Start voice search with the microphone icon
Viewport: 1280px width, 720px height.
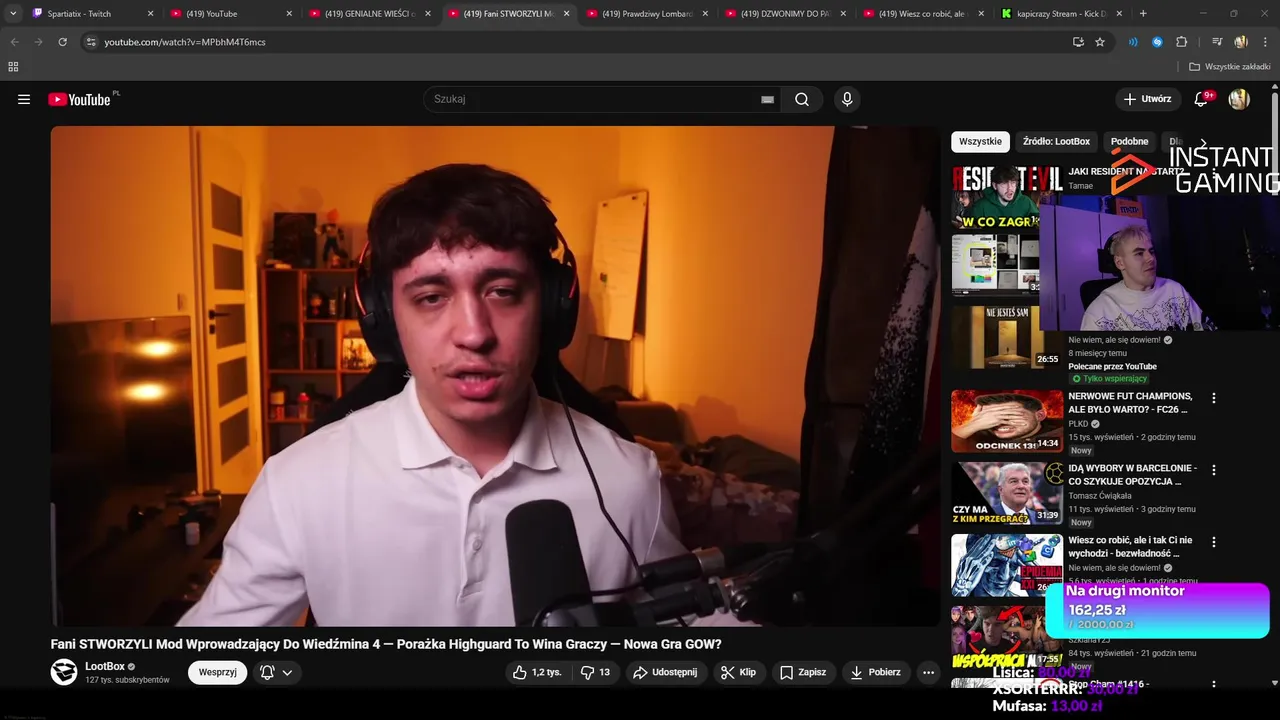(x=847, y=99)
